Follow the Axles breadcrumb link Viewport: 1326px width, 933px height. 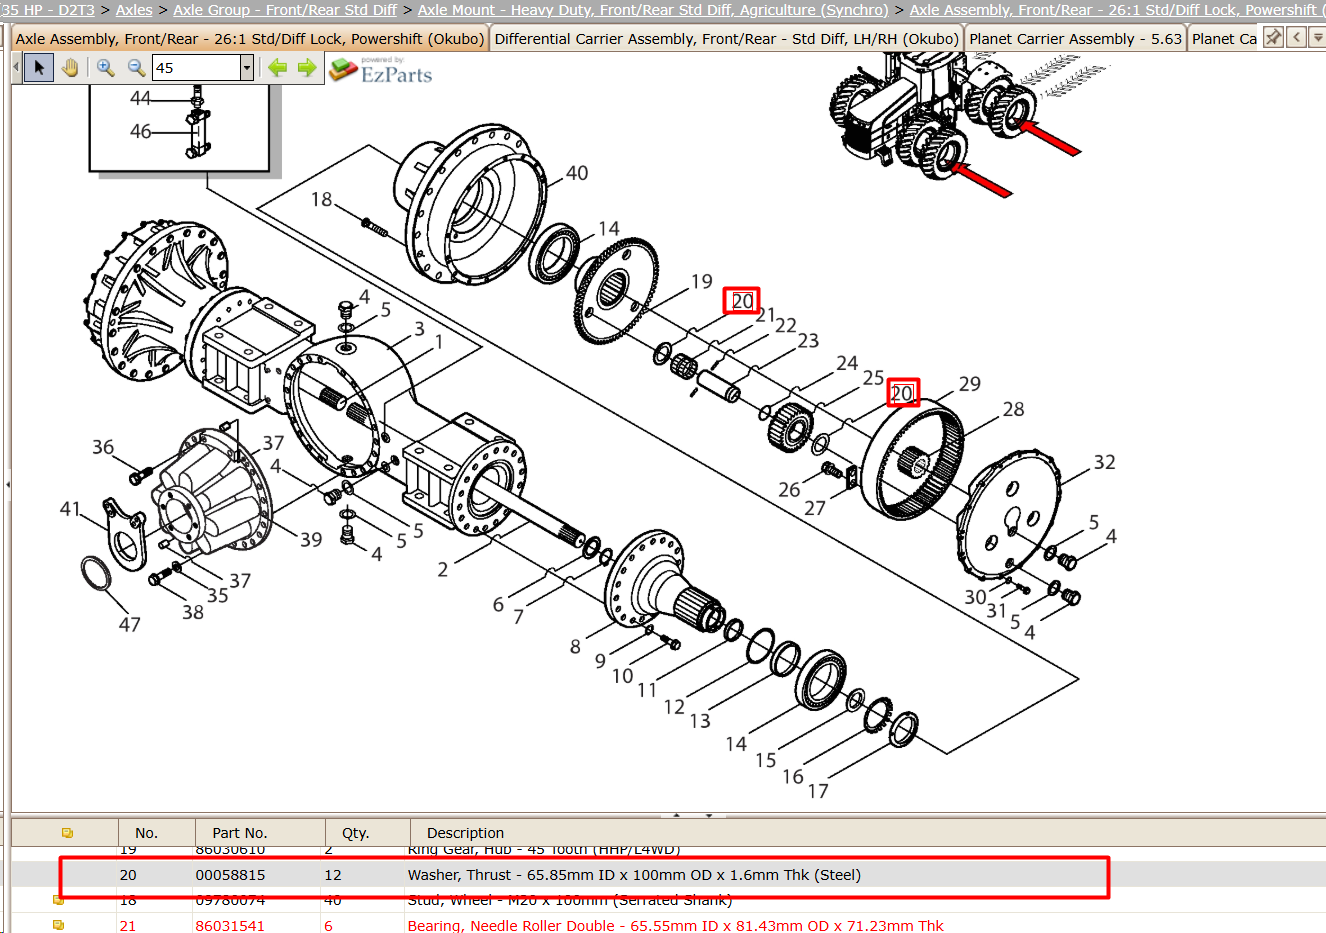[134, 10]
